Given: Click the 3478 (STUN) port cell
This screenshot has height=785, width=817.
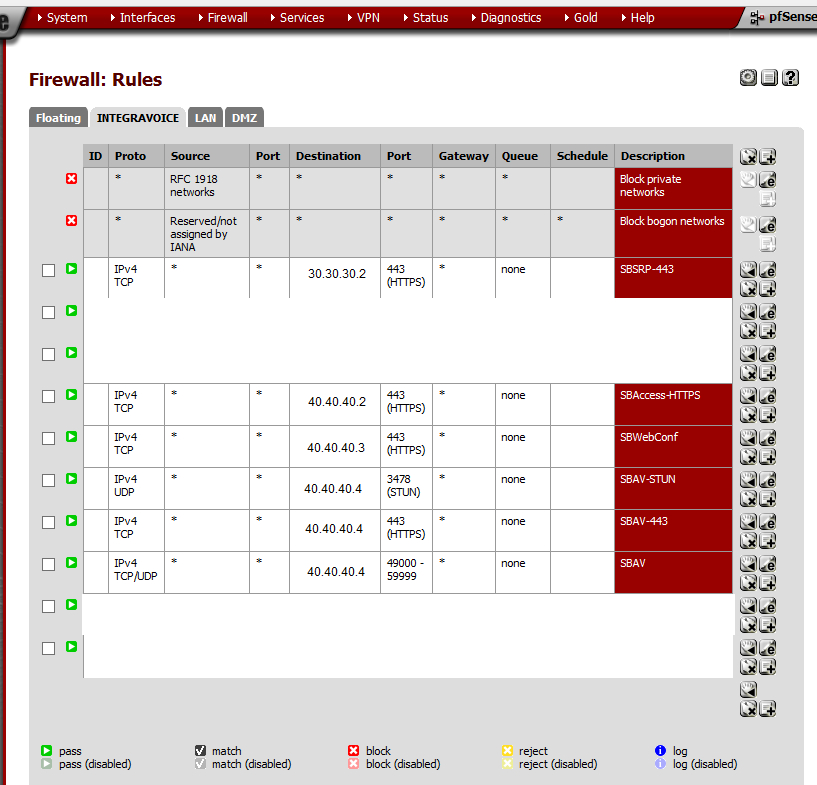Looking at the screenshot, I should pyautogui.click(x=406, y=489).
